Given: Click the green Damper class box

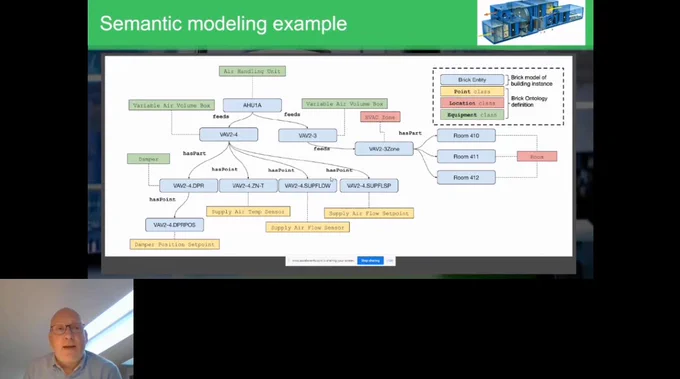Looking at the screenshot, I should pyautogui.click(x=148, y=159).
